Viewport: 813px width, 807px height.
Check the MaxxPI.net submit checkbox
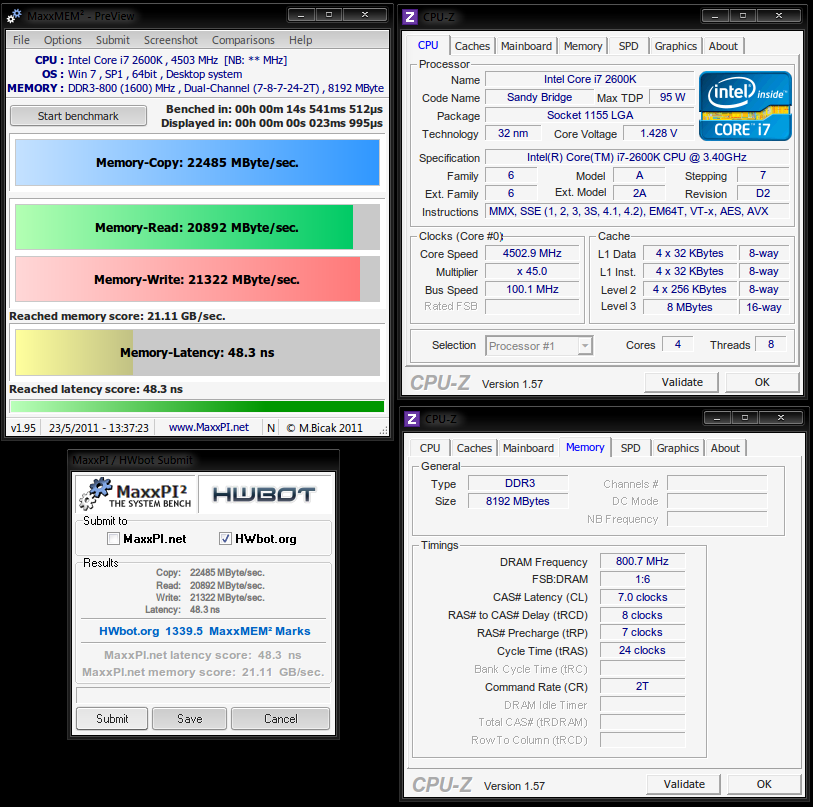pos(113,538)
